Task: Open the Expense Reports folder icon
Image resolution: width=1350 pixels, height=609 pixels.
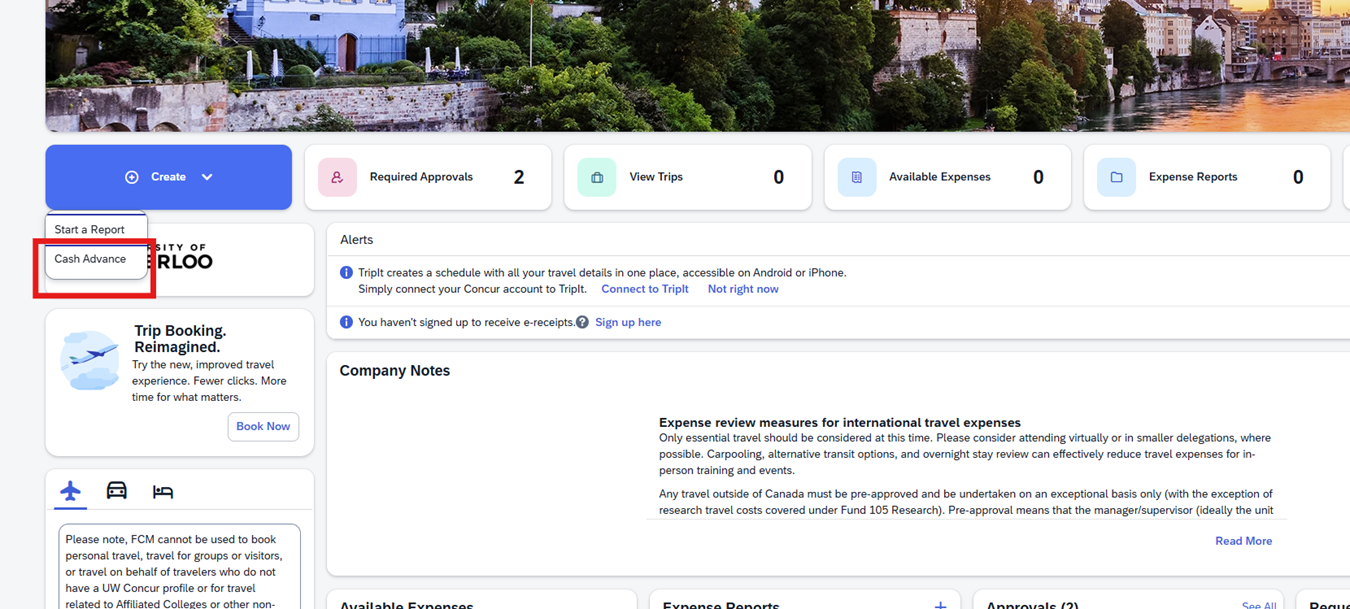Action: (x=1116, y=177)
